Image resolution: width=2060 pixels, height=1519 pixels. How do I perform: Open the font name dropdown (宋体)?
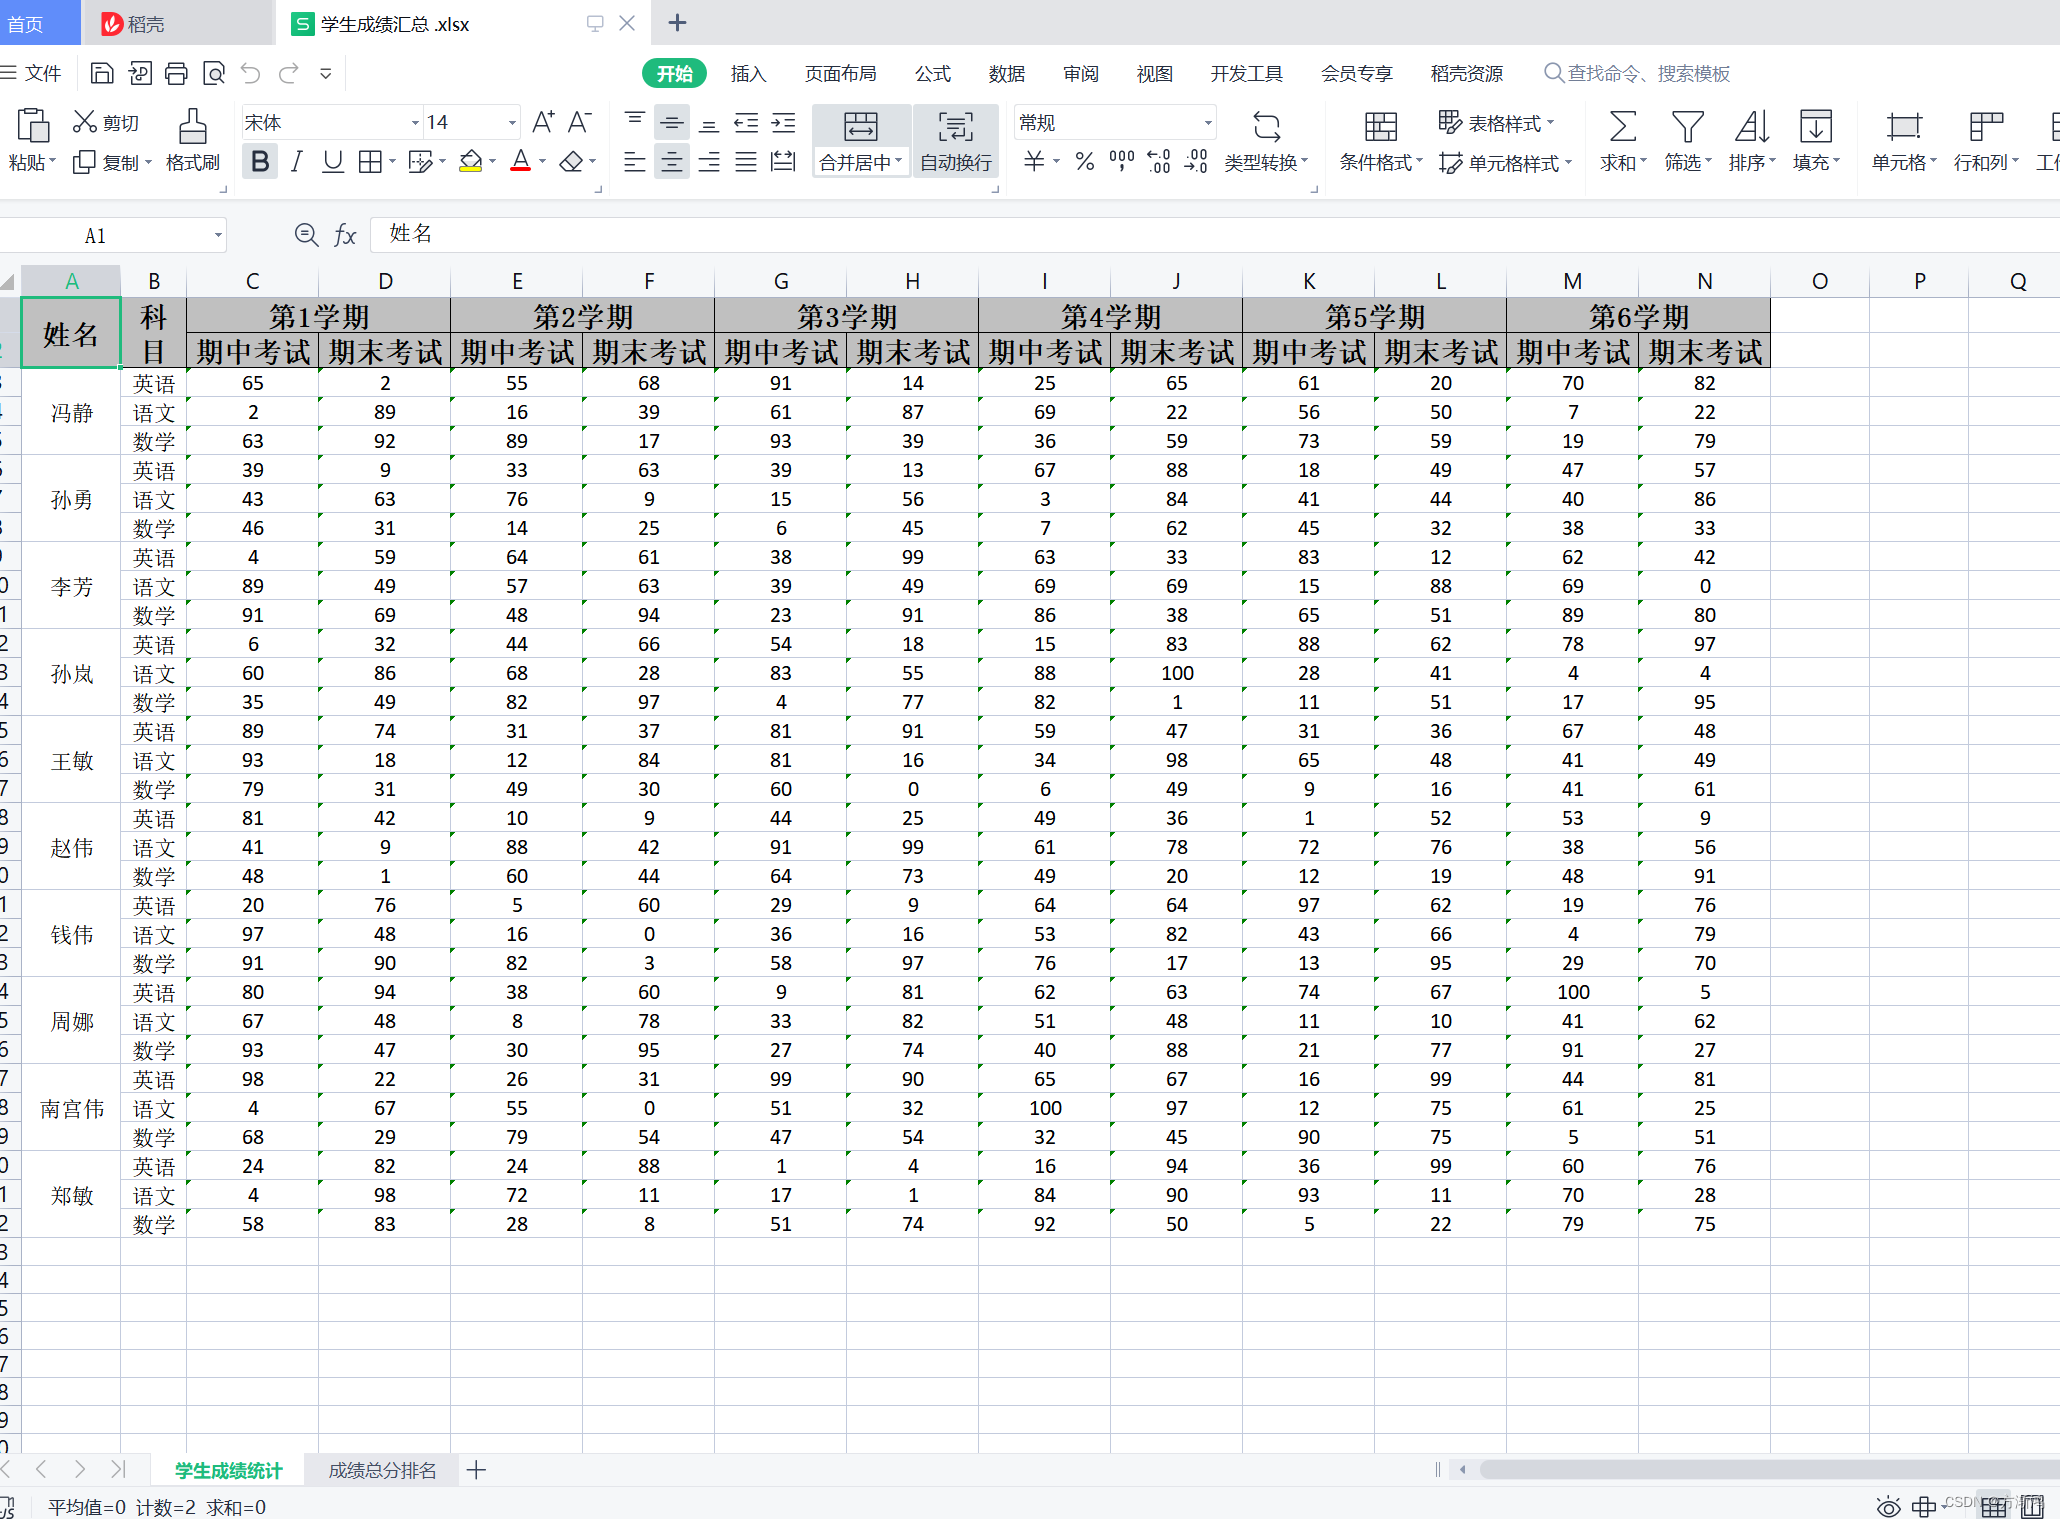[415, 123]
